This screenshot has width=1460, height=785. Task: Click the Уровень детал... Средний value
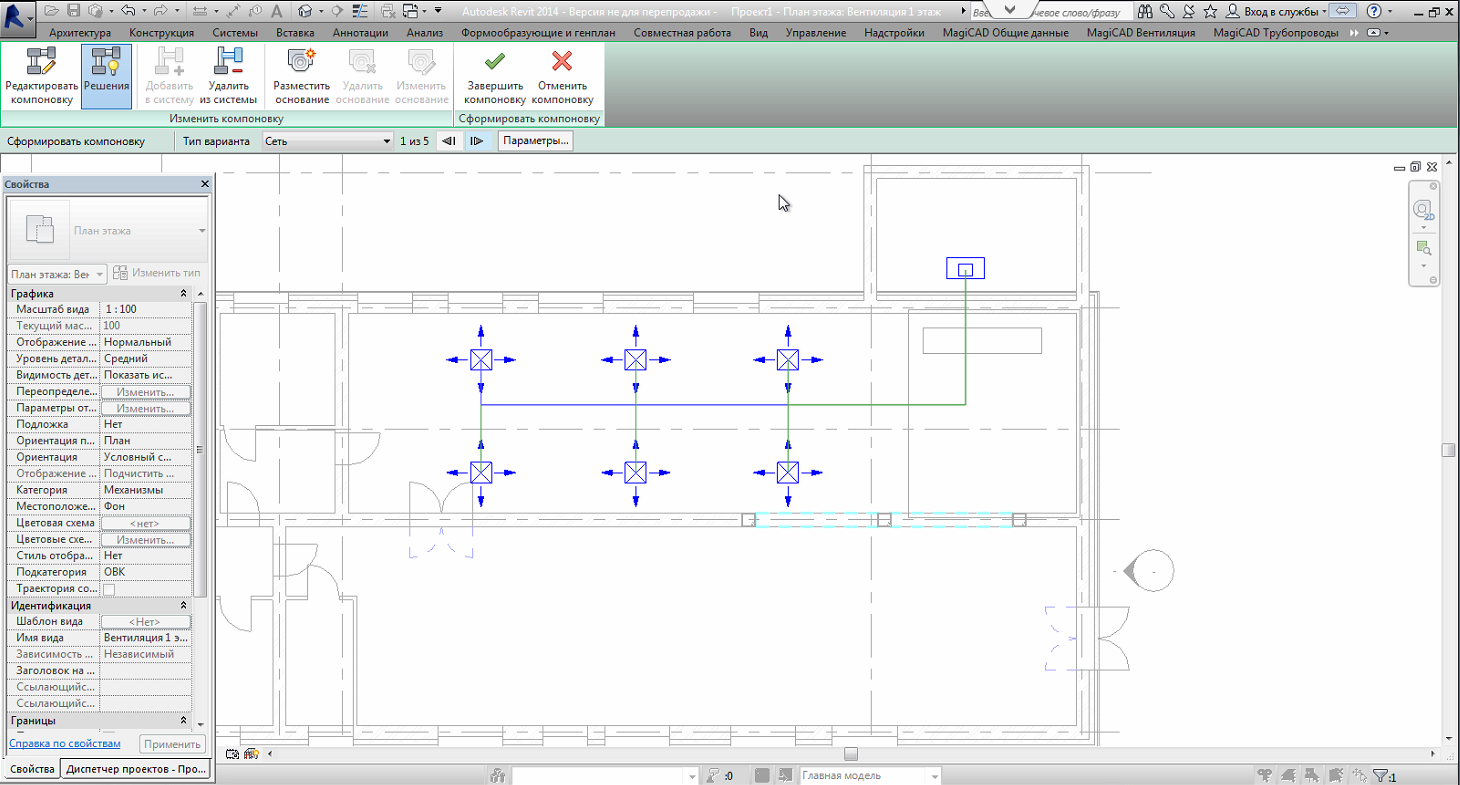[146, 359]
